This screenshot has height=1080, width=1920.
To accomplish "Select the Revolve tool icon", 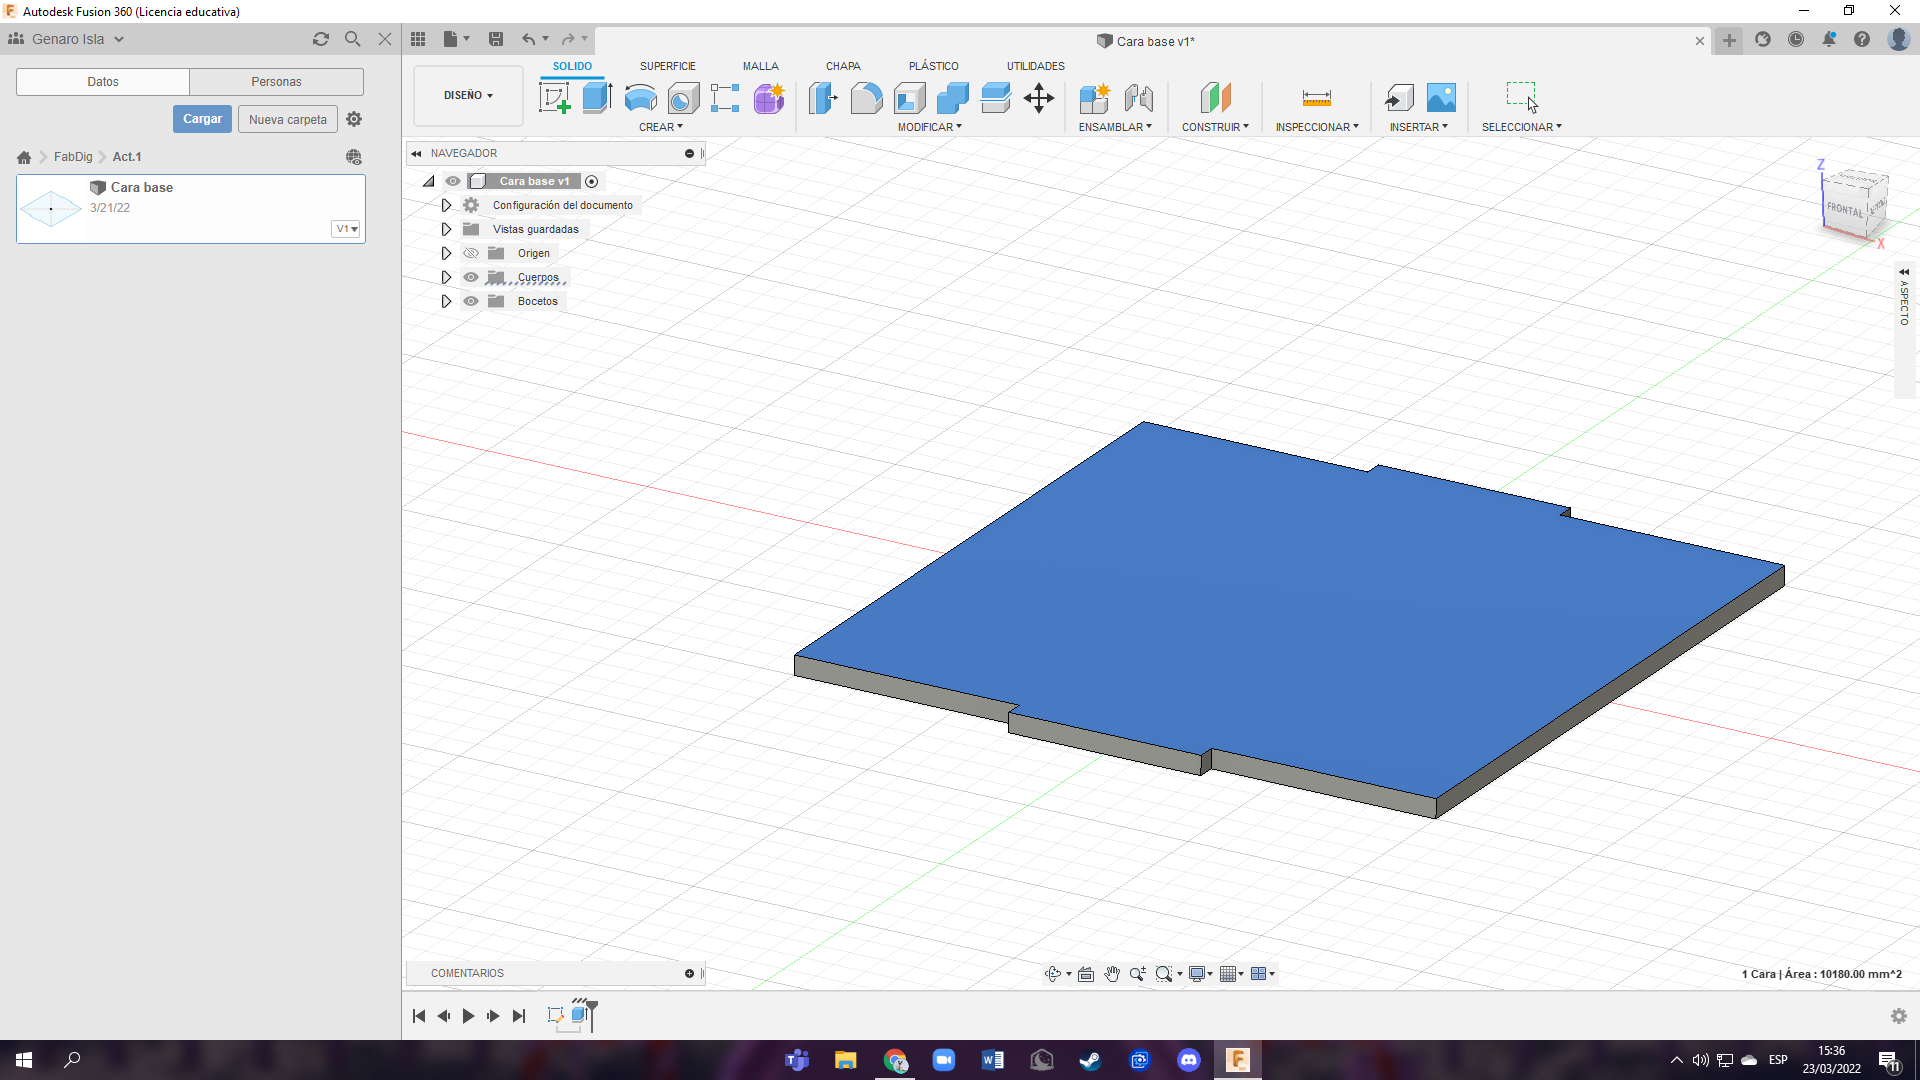I will pos(640,98).
